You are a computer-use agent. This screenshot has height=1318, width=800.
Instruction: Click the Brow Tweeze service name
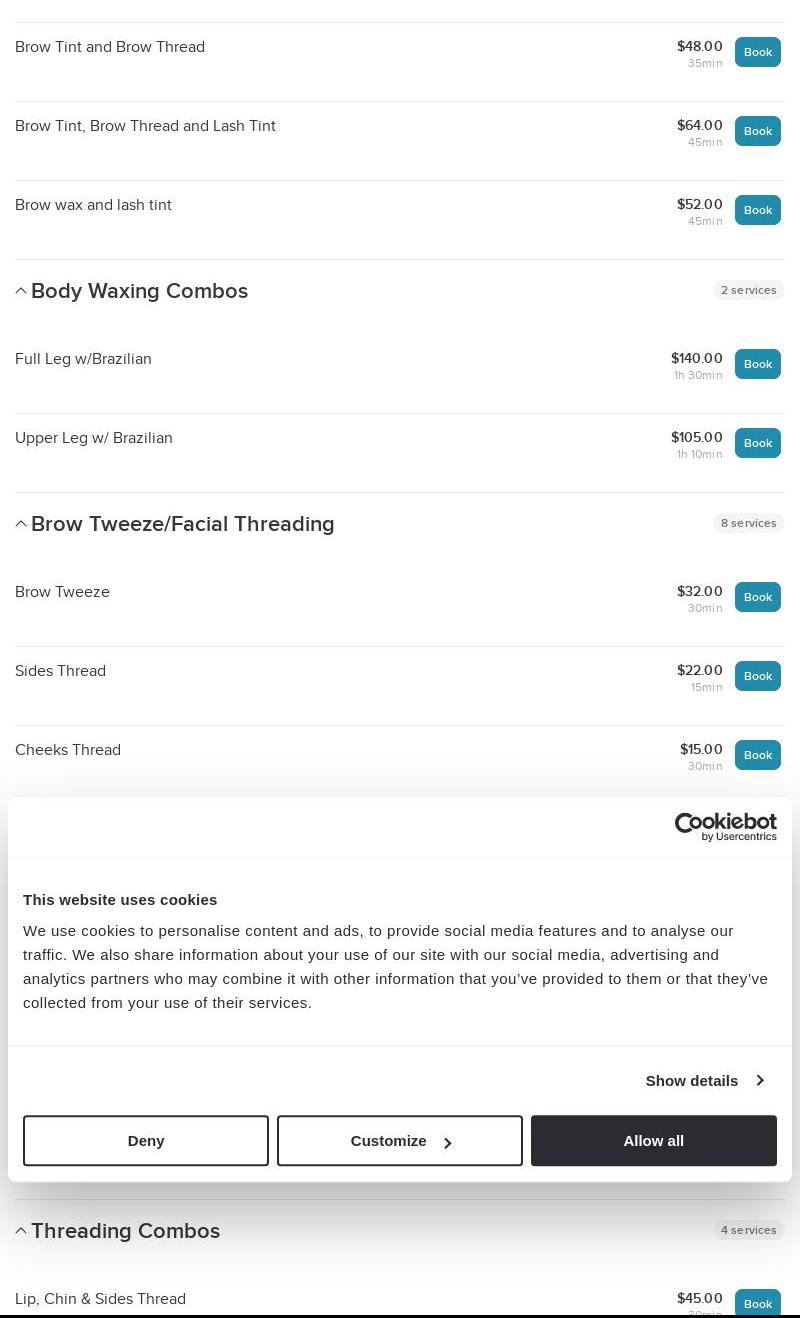[x=62, y=592]
